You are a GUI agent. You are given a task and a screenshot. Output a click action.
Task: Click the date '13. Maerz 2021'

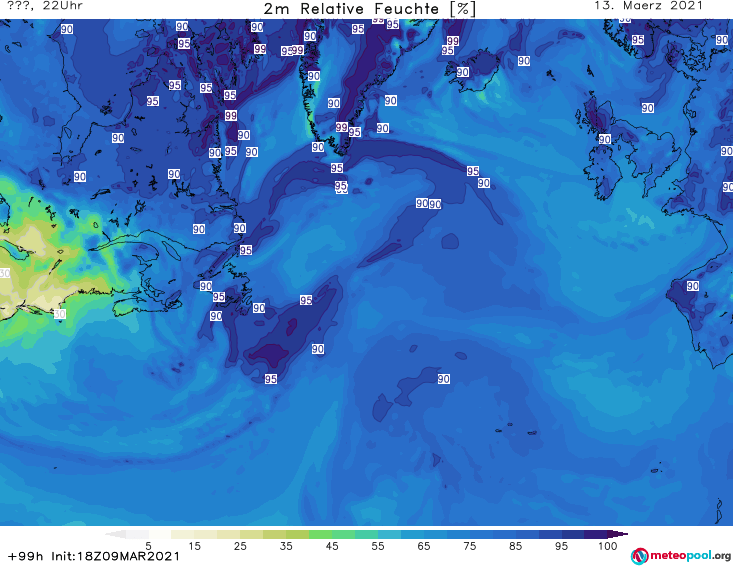tap(648, 6)
